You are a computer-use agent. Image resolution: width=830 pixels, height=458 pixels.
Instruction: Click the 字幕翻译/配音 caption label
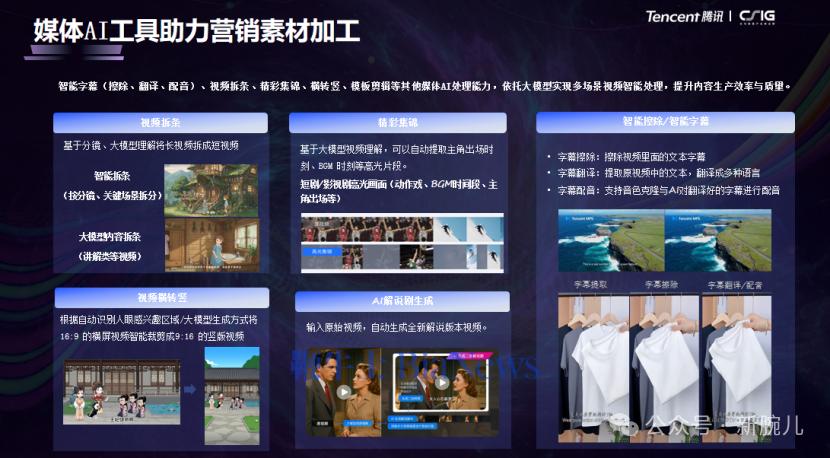(735, 285)
